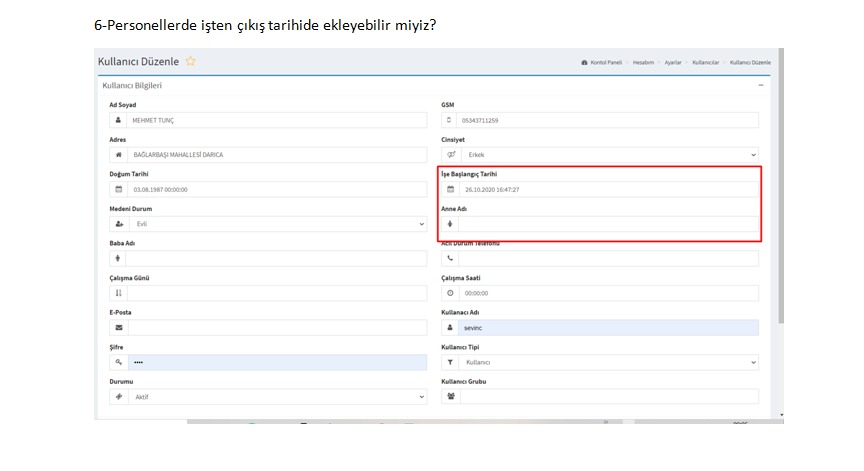Image resolution: width=864 pixels, height=471 pixels.
Task: Click the envelope icon beside E-Posta
Action: (x=118, y=327)
